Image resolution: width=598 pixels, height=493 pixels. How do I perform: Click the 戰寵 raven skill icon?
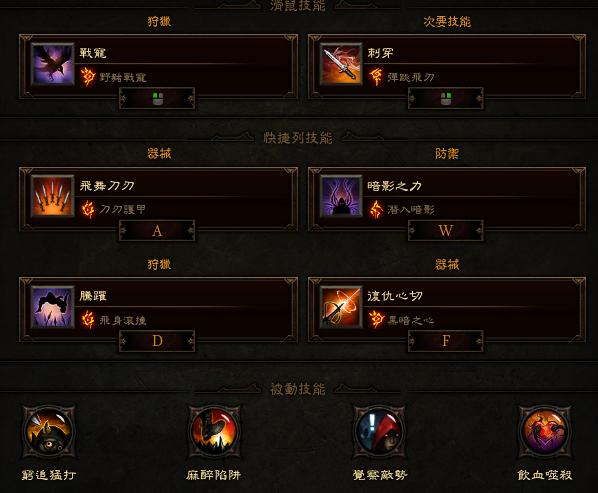click(x=53, y=64)
